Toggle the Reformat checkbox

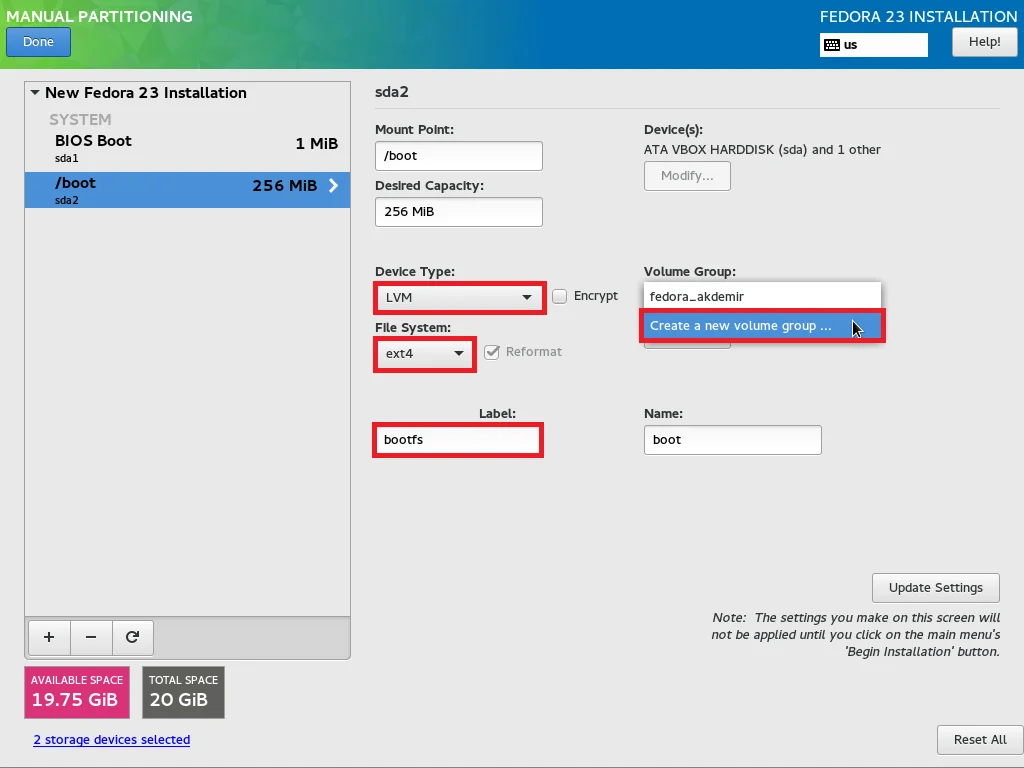492,353
